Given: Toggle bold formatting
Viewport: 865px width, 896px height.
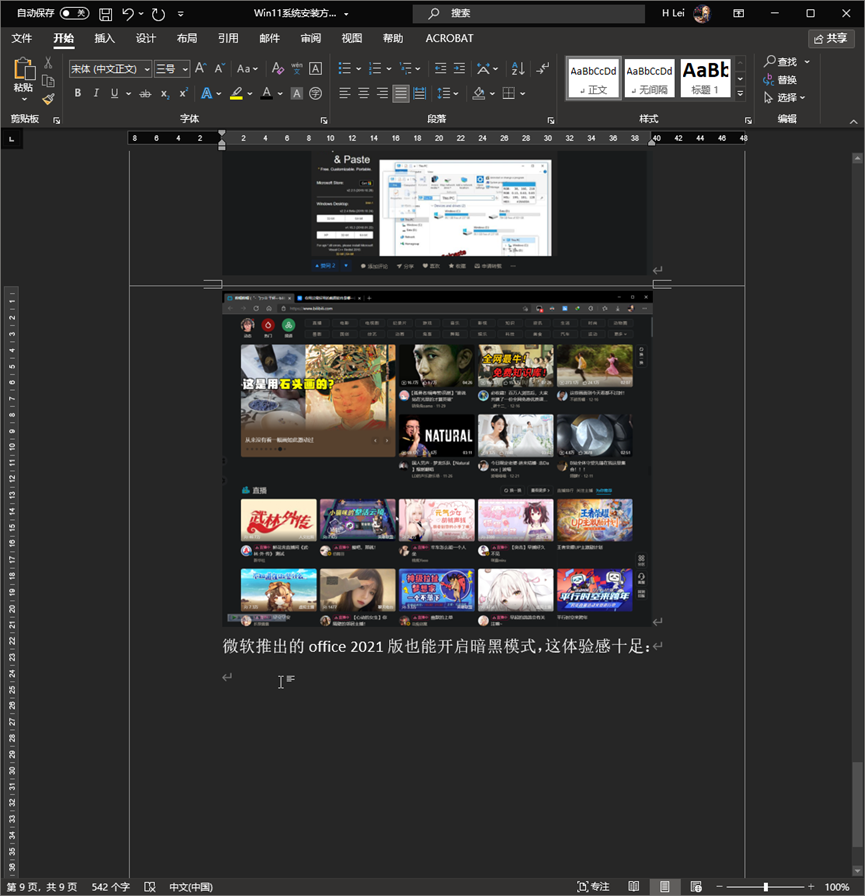Looking at the screenshot, I should (78, 93).
